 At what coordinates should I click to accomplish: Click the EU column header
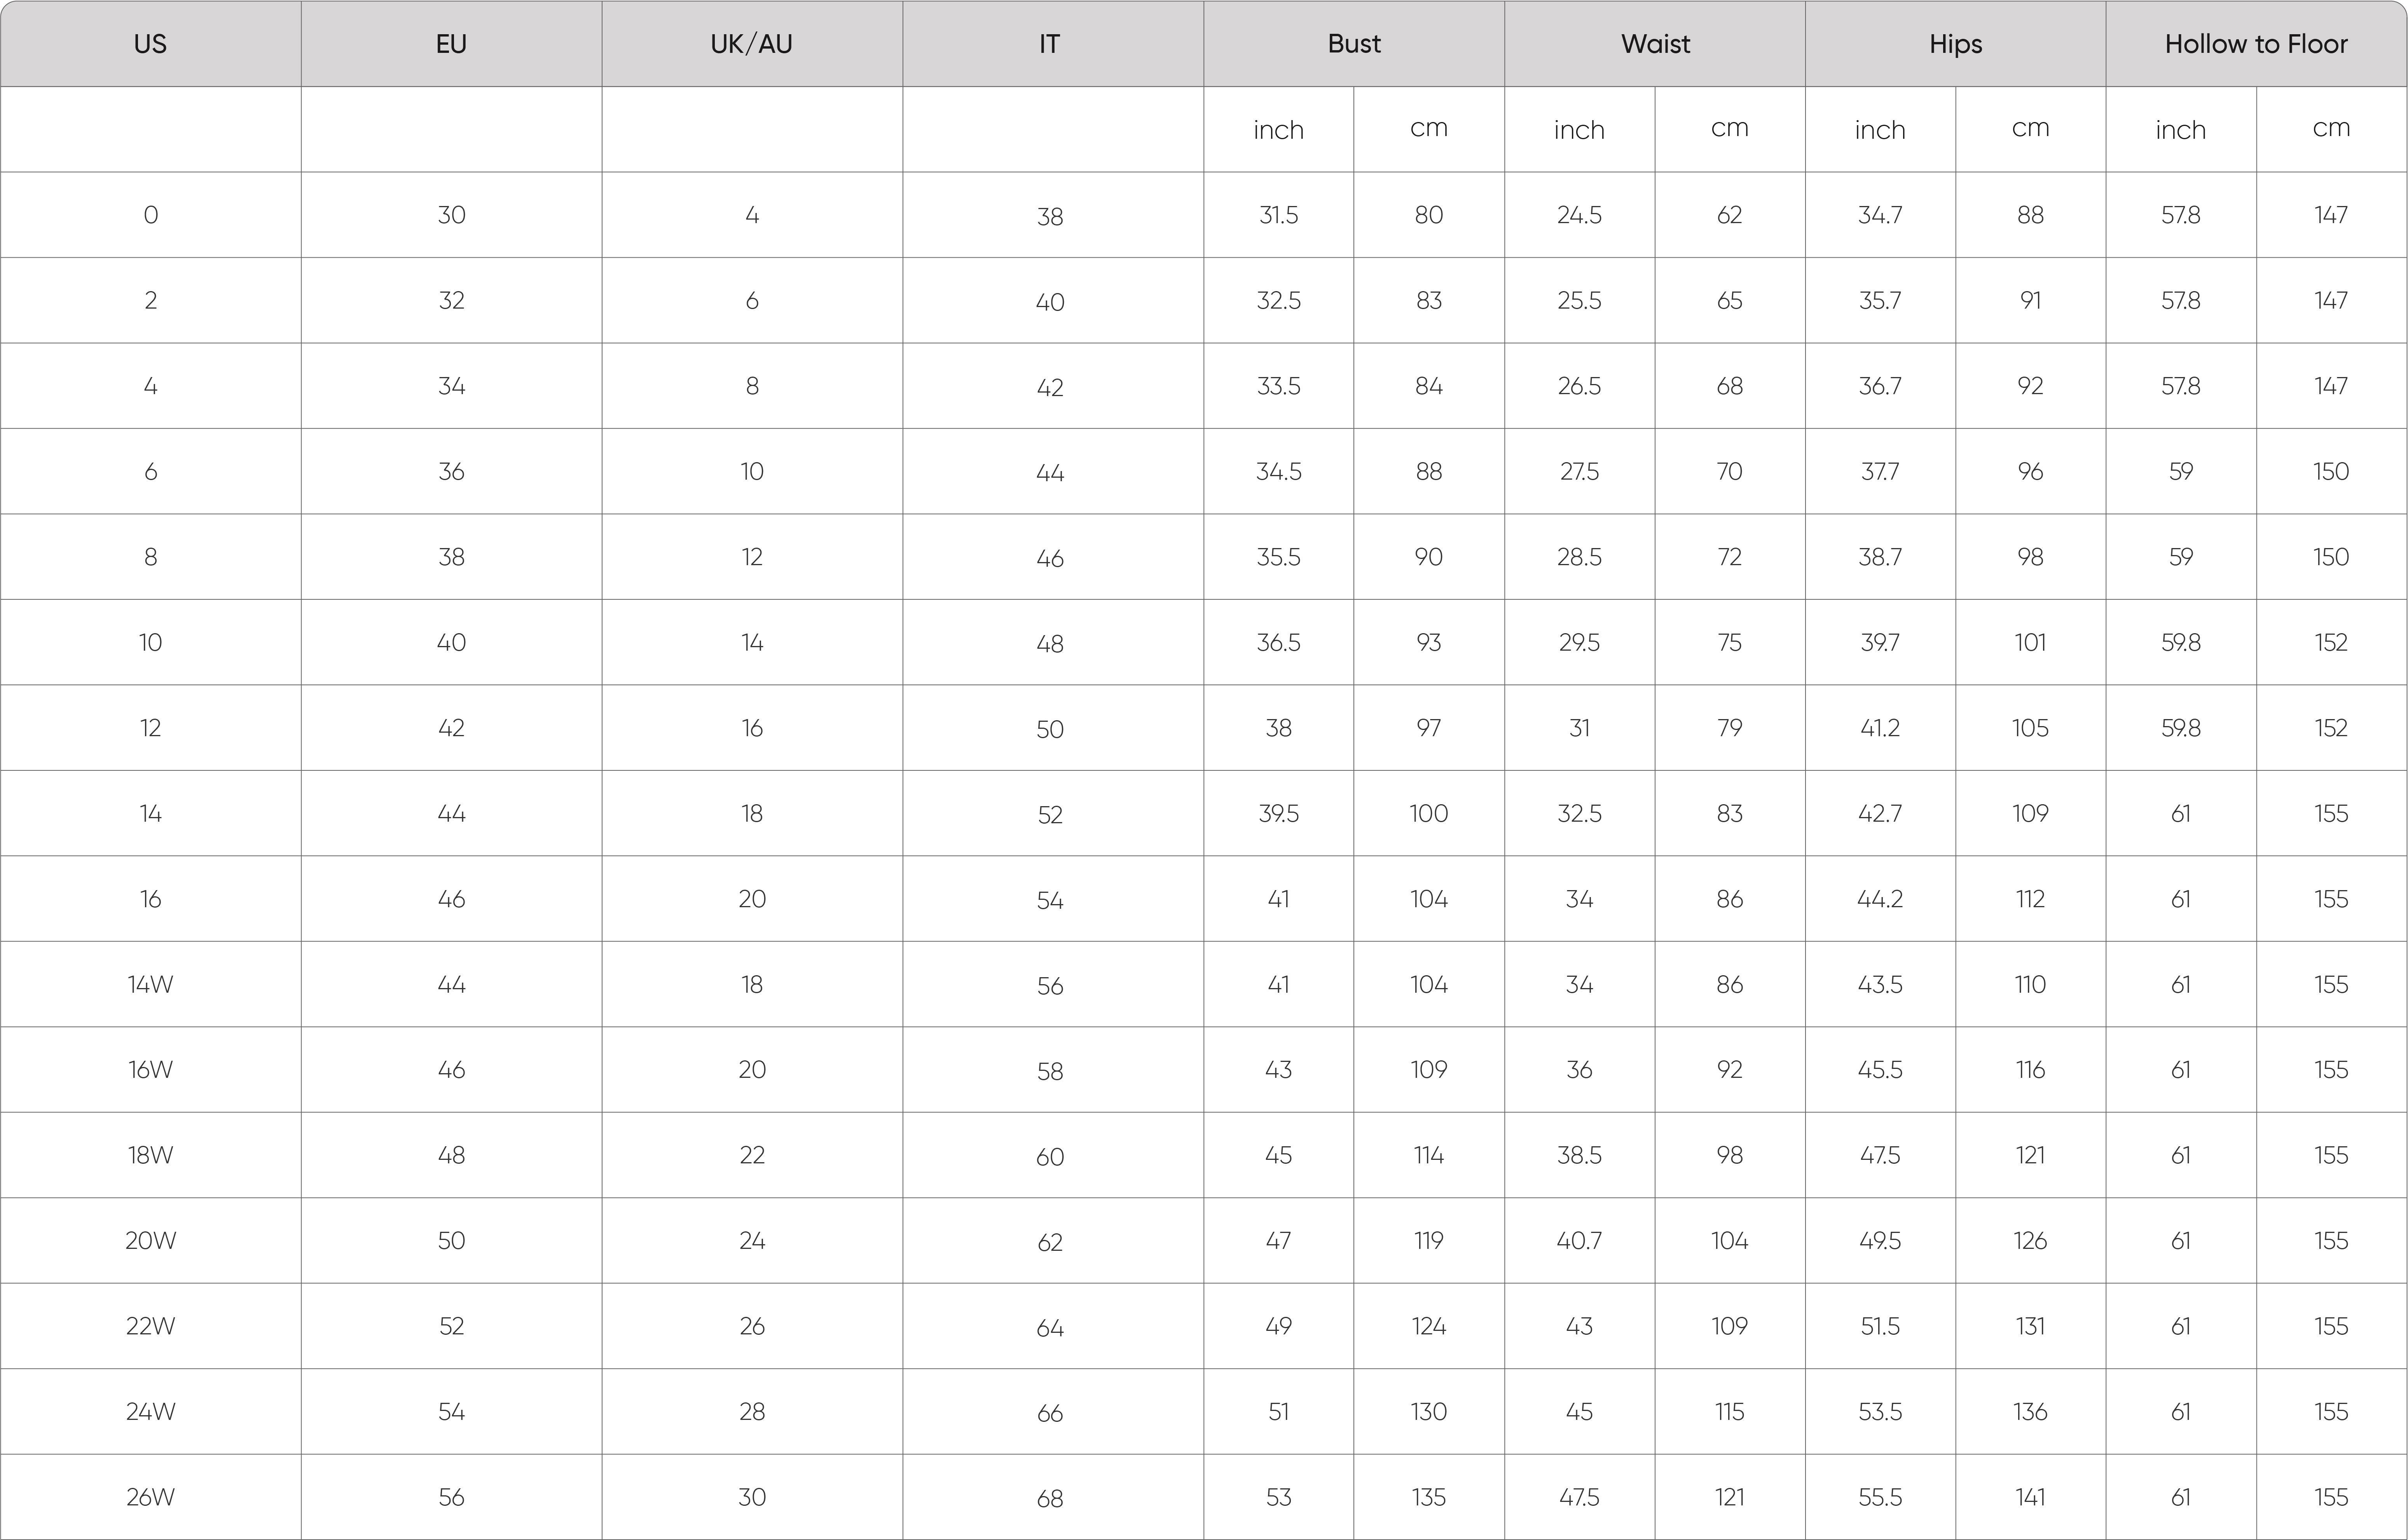click(451, 44)
